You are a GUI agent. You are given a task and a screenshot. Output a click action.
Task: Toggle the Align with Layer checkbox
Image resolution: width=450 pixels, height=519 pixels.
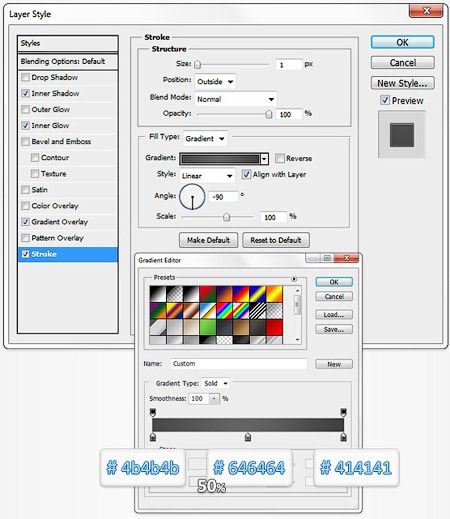coord(246,174)
